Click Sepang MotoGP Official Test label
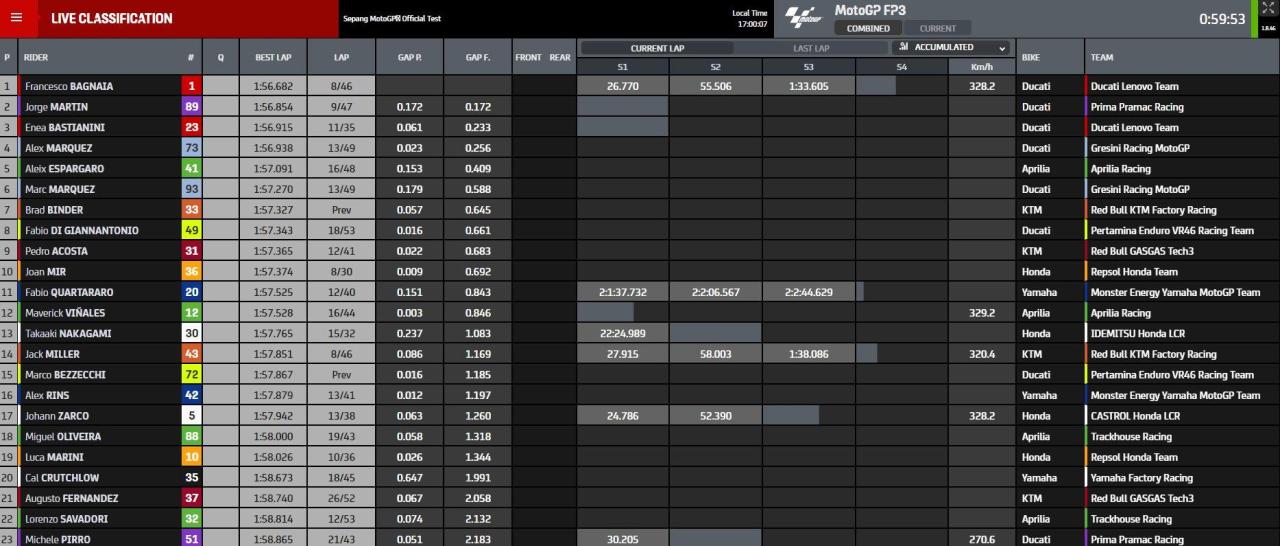 (x=391, y=18)
